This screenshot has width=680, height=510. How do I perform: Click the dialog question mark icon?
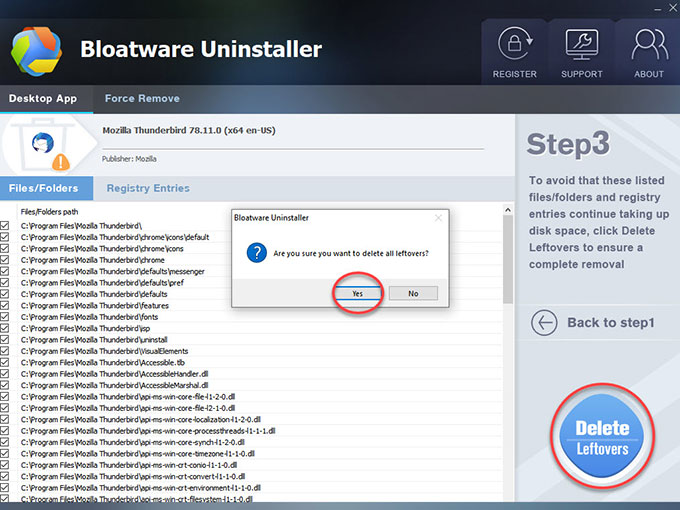[257, 253]
